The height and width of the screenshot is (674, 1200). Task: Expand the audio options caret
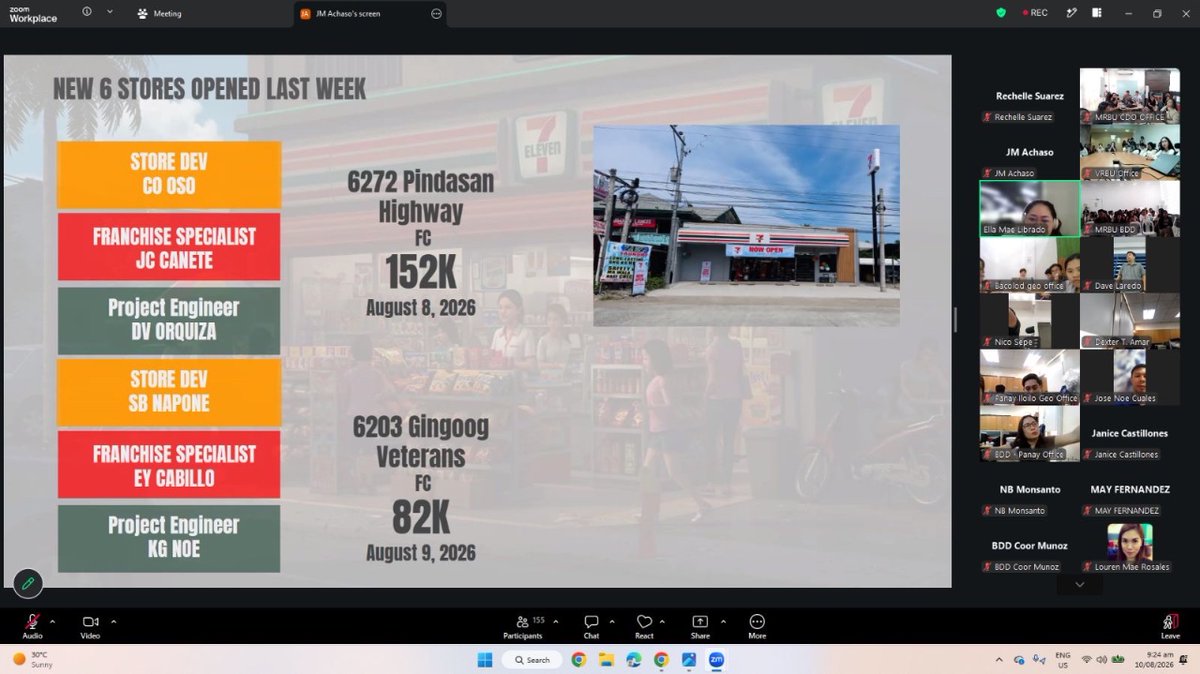pos(52,622)
